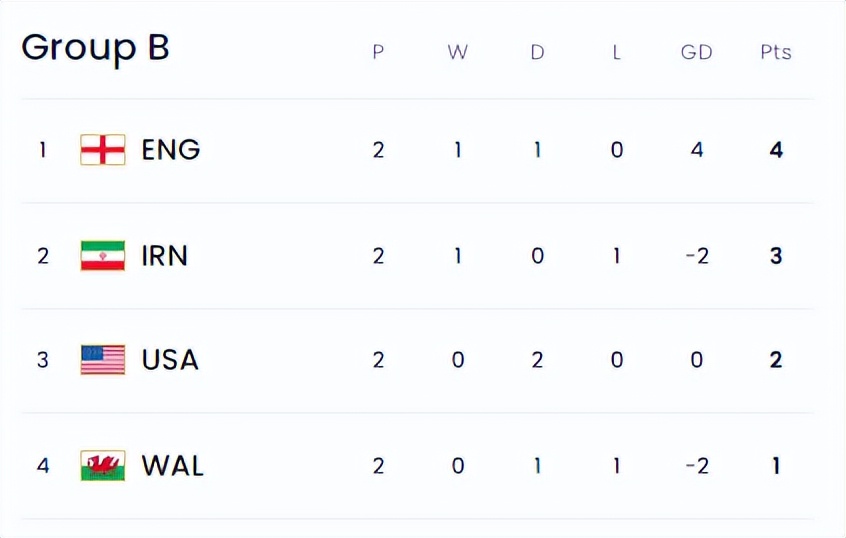846x538 pixels.
Task: Click the D column header
Action: 537,52
